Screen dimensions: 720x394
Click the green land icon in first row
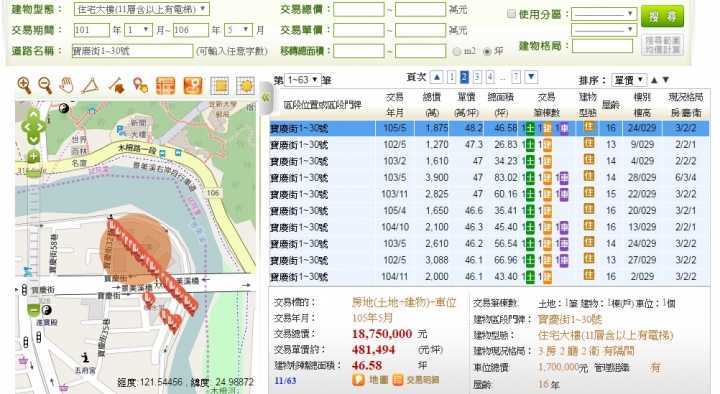click(x=530, y=129)
